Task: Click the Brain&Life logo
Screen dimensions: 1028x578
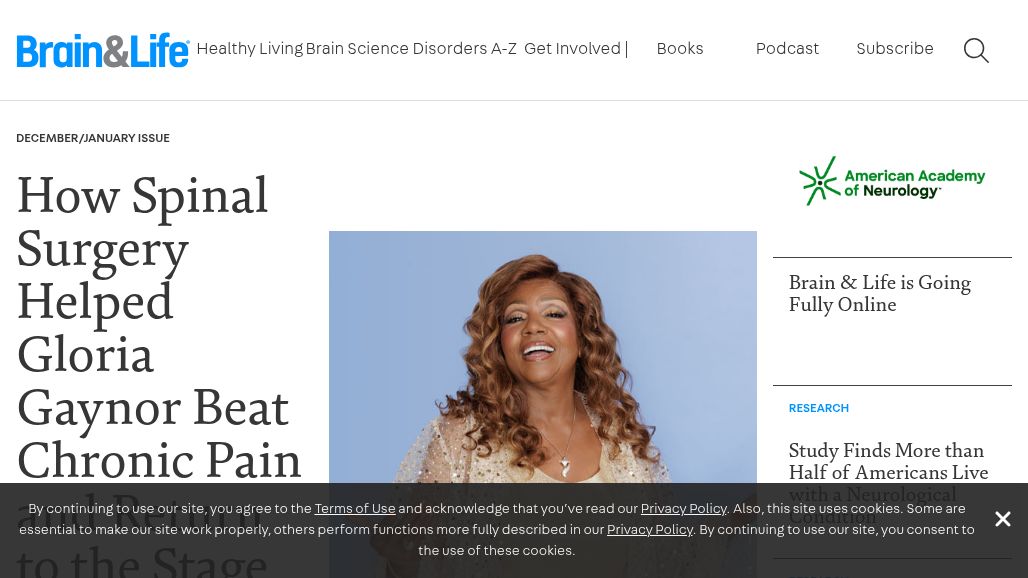Action: (103, 50)
